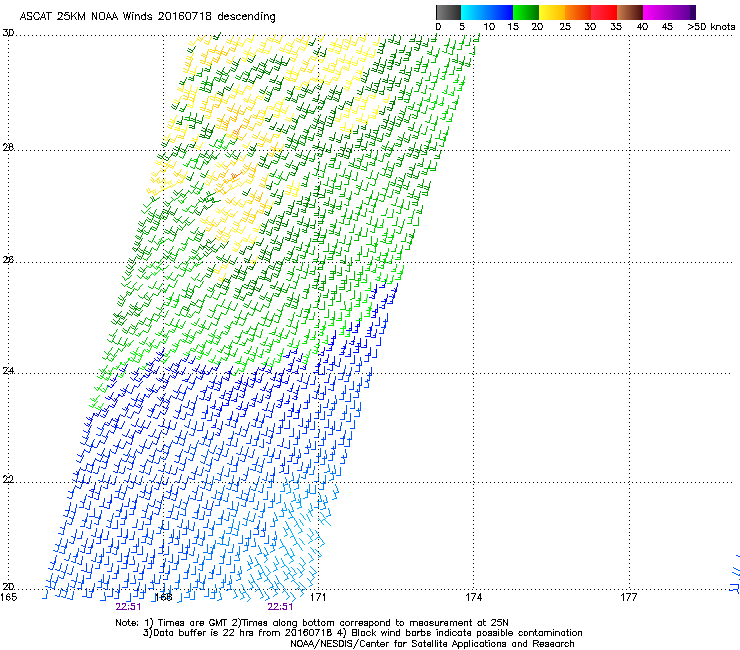
Task: Click the longitude axis label '165'
Action: tap(9, 597)
